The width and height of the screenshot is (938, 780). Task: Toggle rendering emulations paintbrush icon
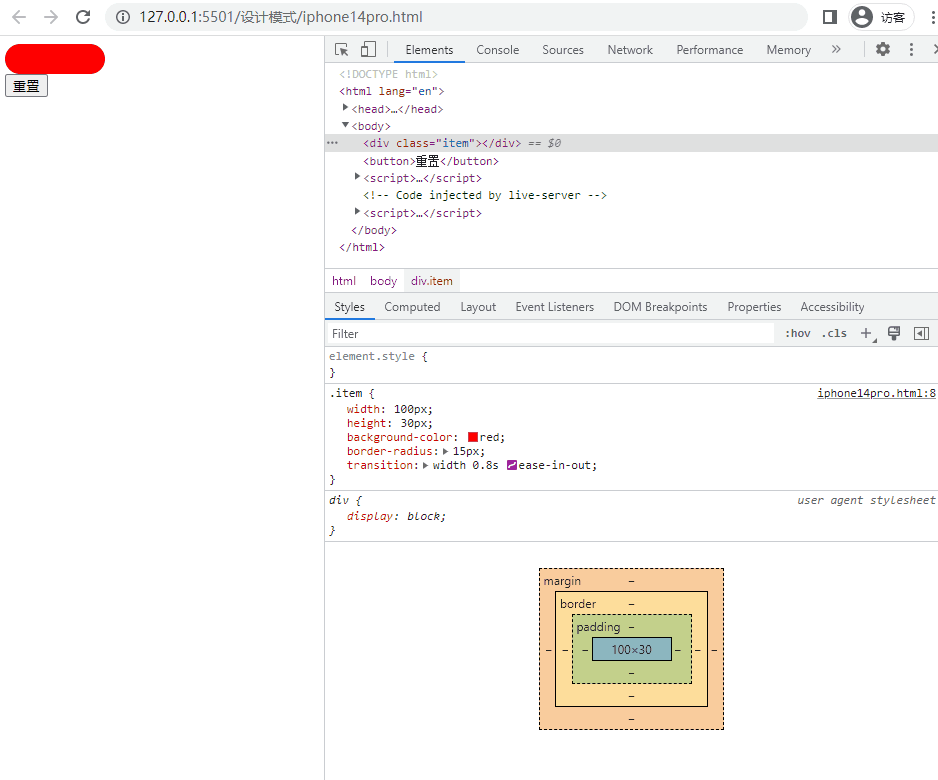[894, 334]
